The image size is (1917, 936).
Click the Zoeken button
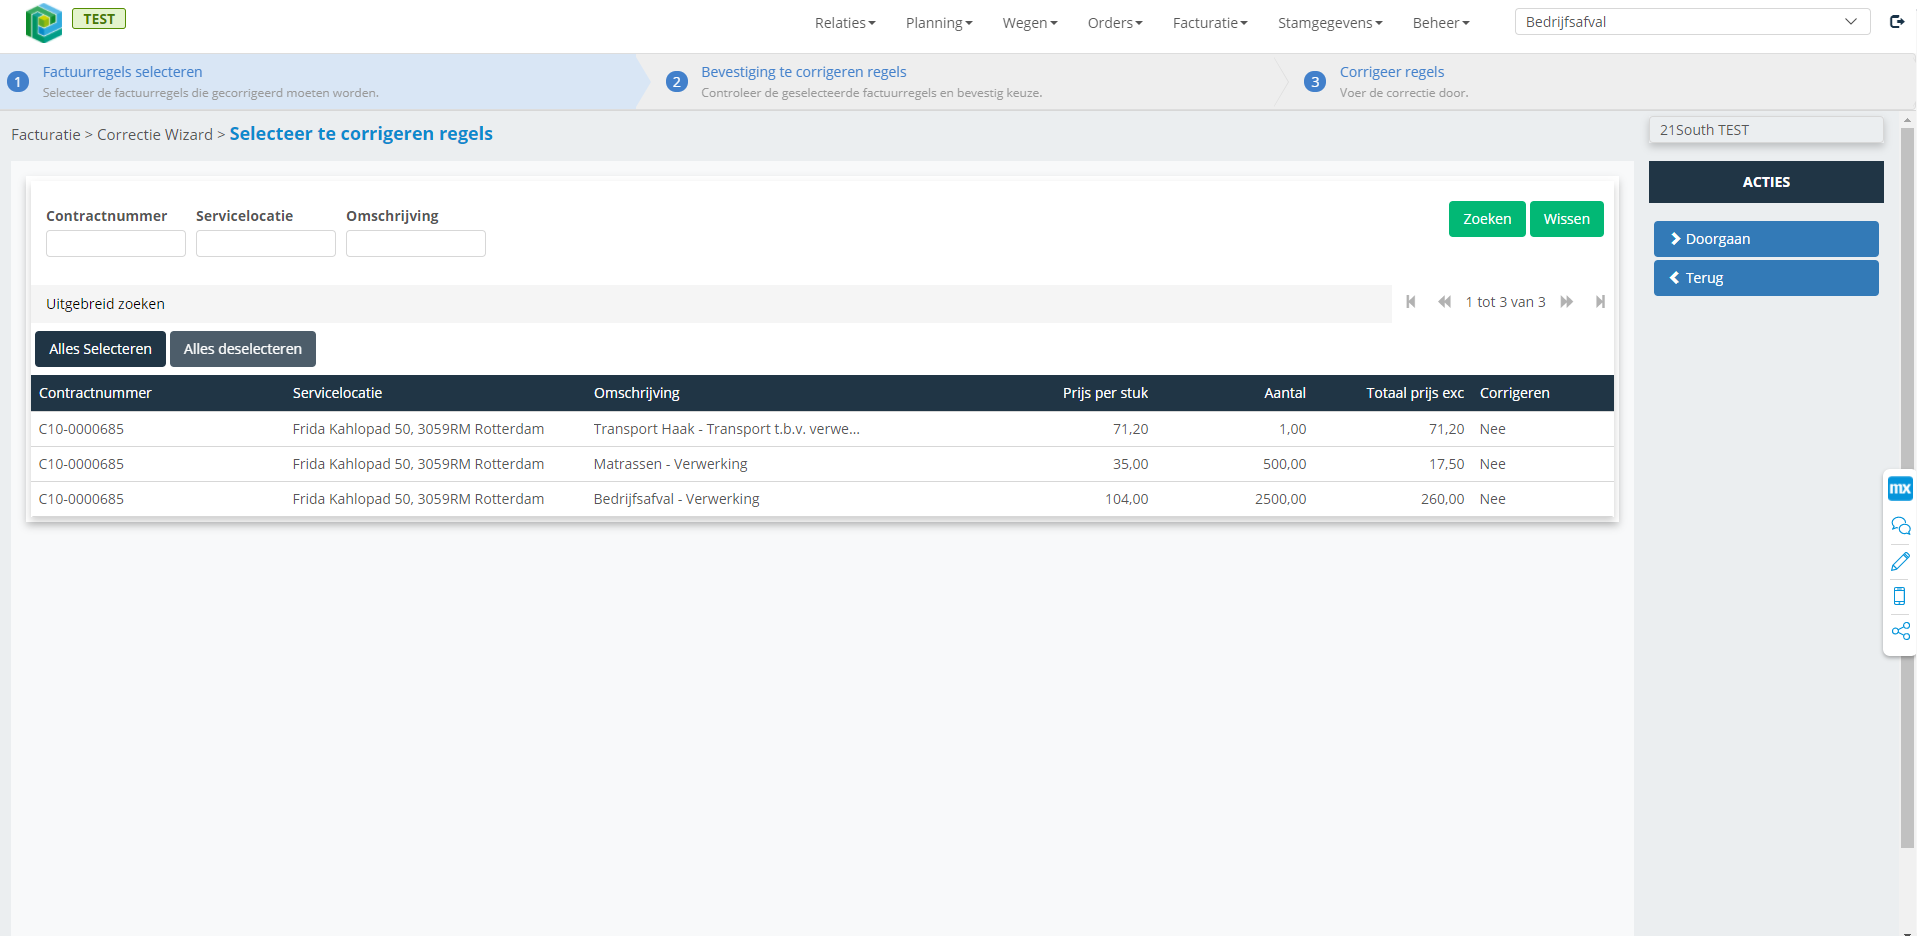click(x=1487, y=219)
